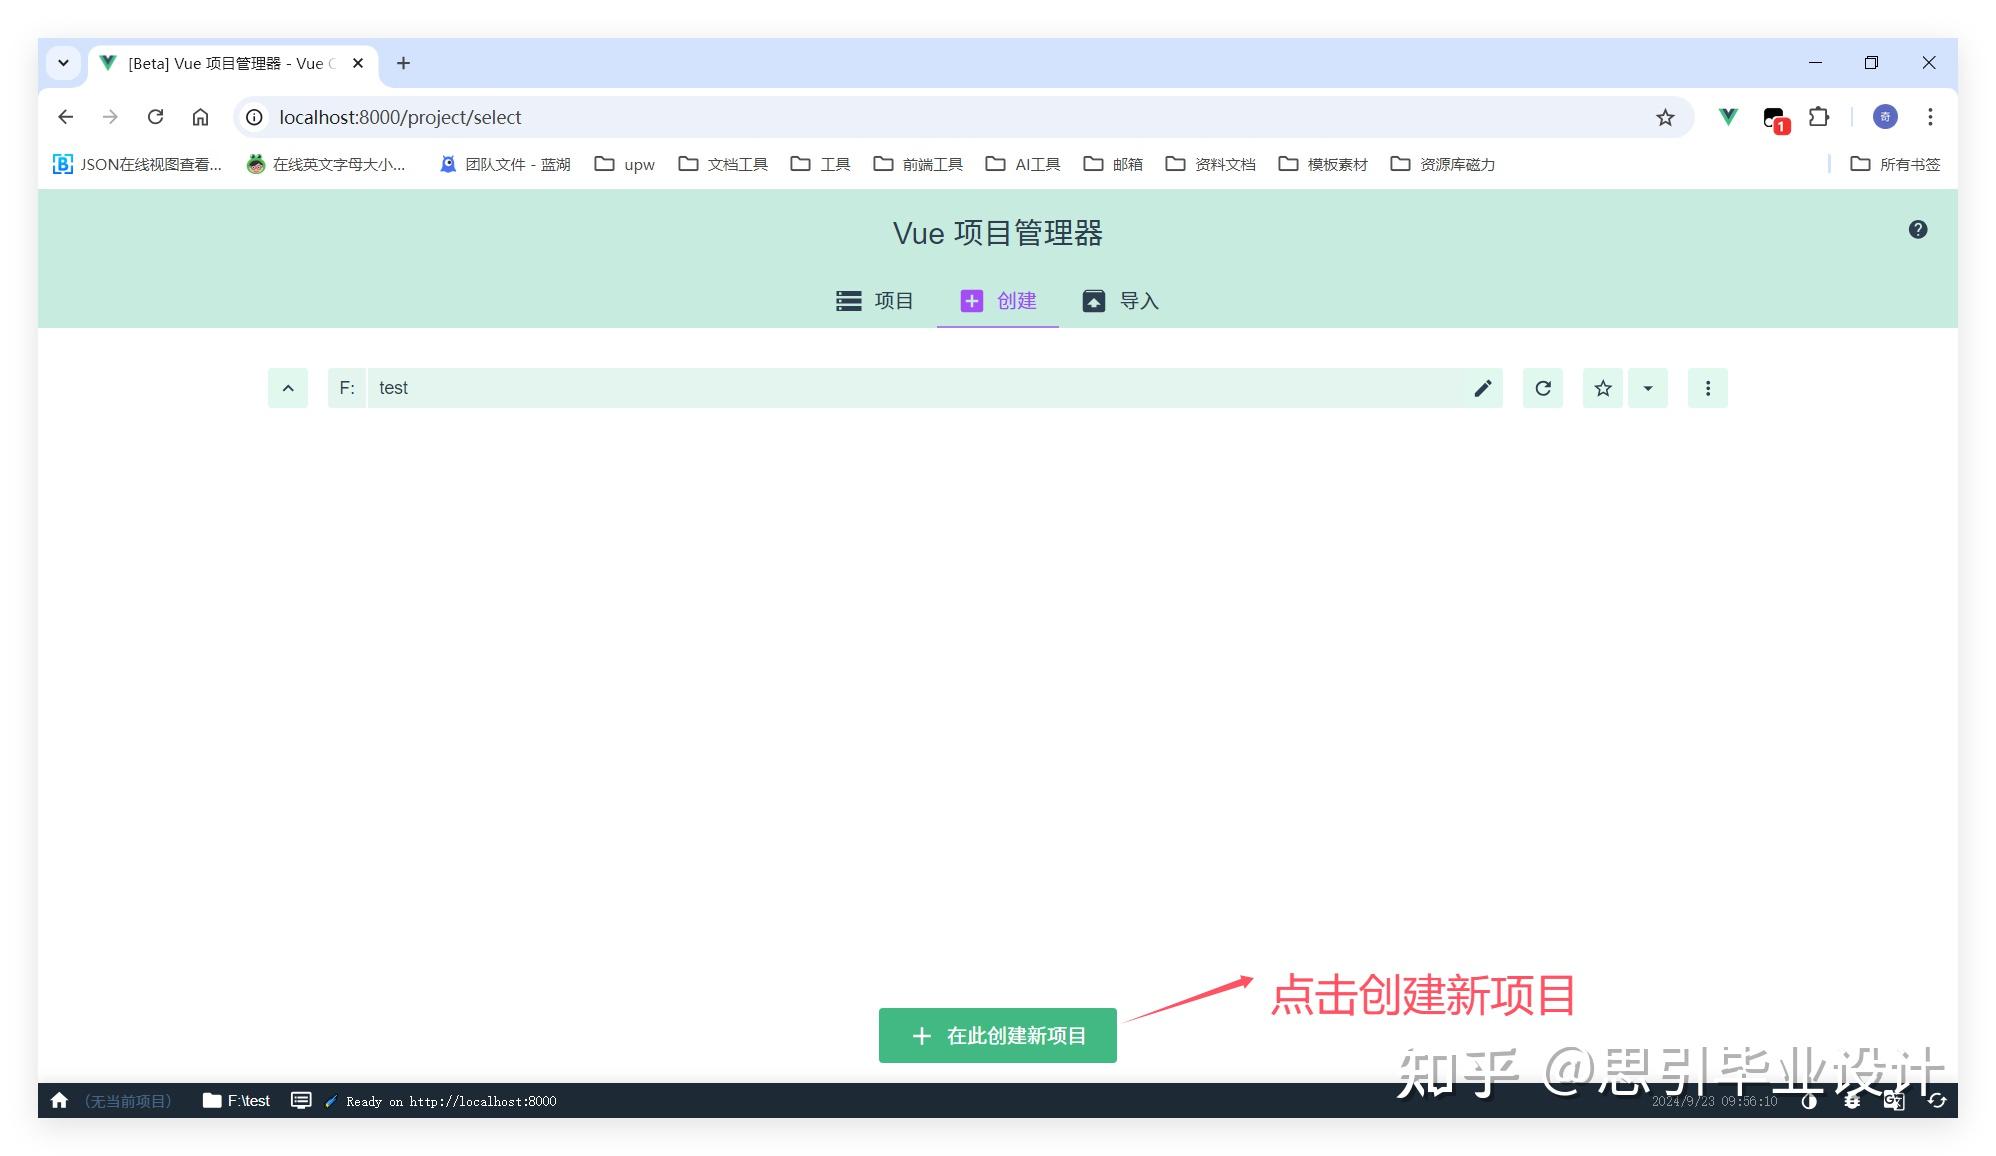Star the current folder as favorite
Image resolution: width=1996 pixels, height=1156 pixels.
(1602, 388)
